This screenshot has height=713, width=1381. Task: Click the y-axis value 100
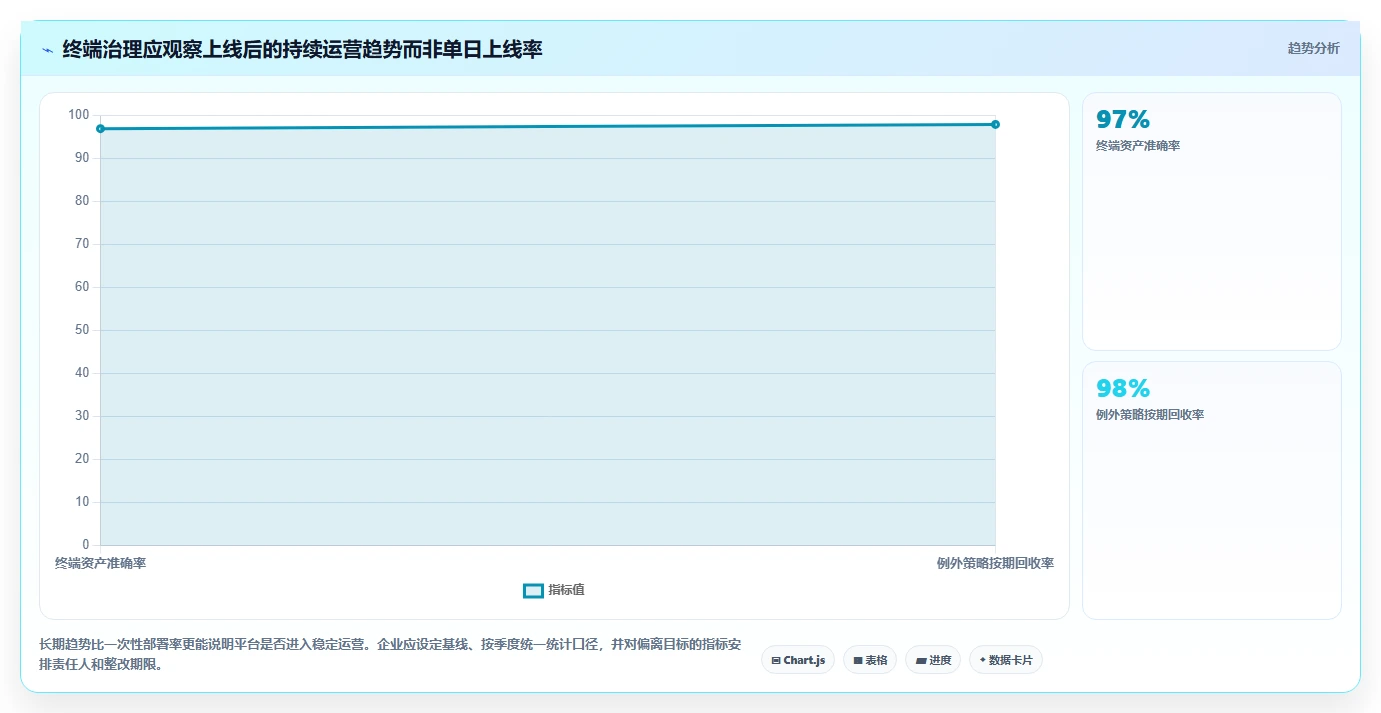tap(79, 115)
